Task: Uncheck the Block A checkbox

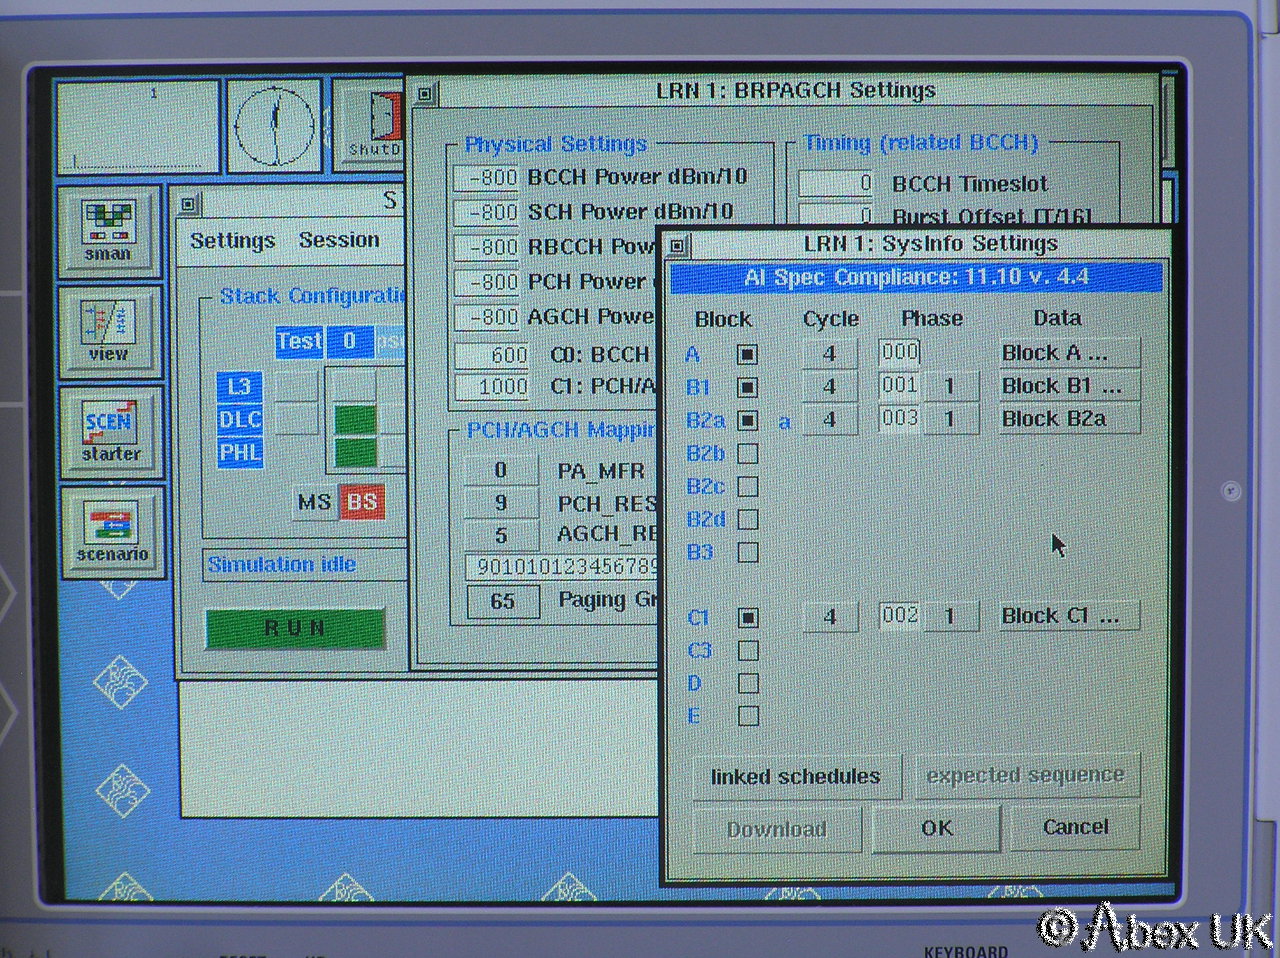Action: 747,354
